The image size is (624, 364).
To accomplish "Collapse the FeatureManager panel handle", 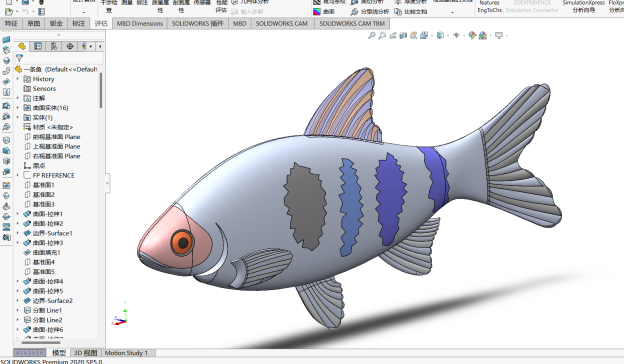I will (x=107, y=183).
